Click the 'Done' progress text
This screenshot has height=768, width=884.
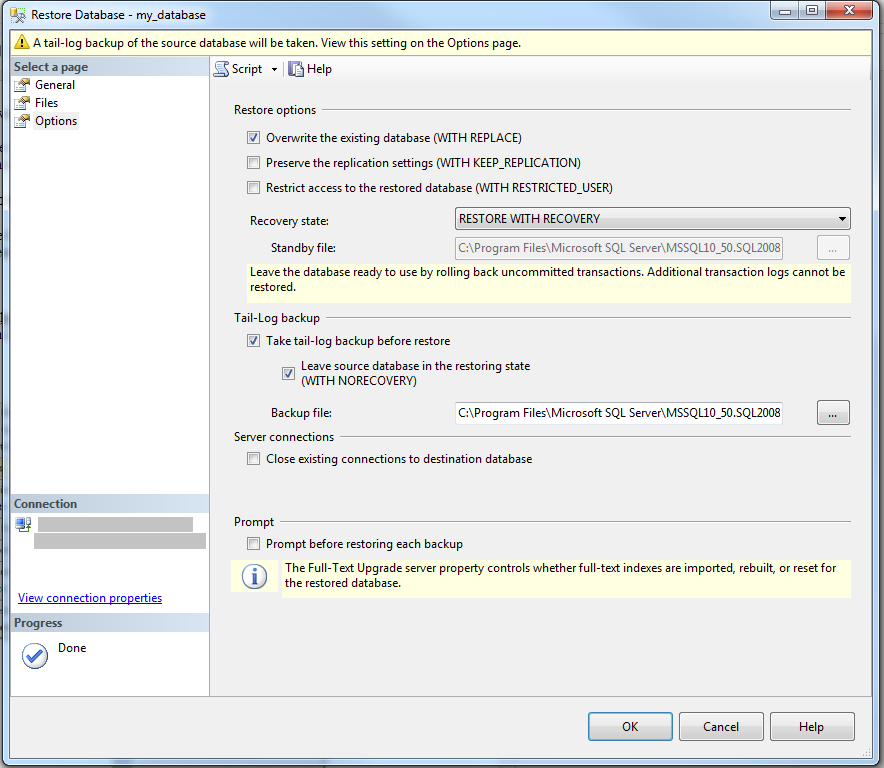point(72,648)
